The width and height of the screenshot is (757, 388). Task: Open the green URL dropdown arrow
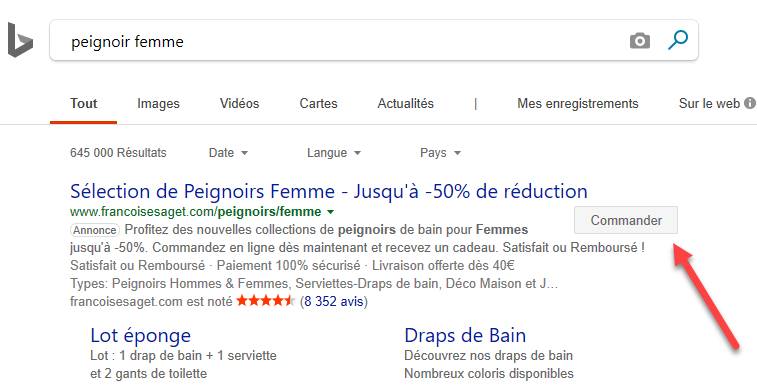(x=330, y=212)
